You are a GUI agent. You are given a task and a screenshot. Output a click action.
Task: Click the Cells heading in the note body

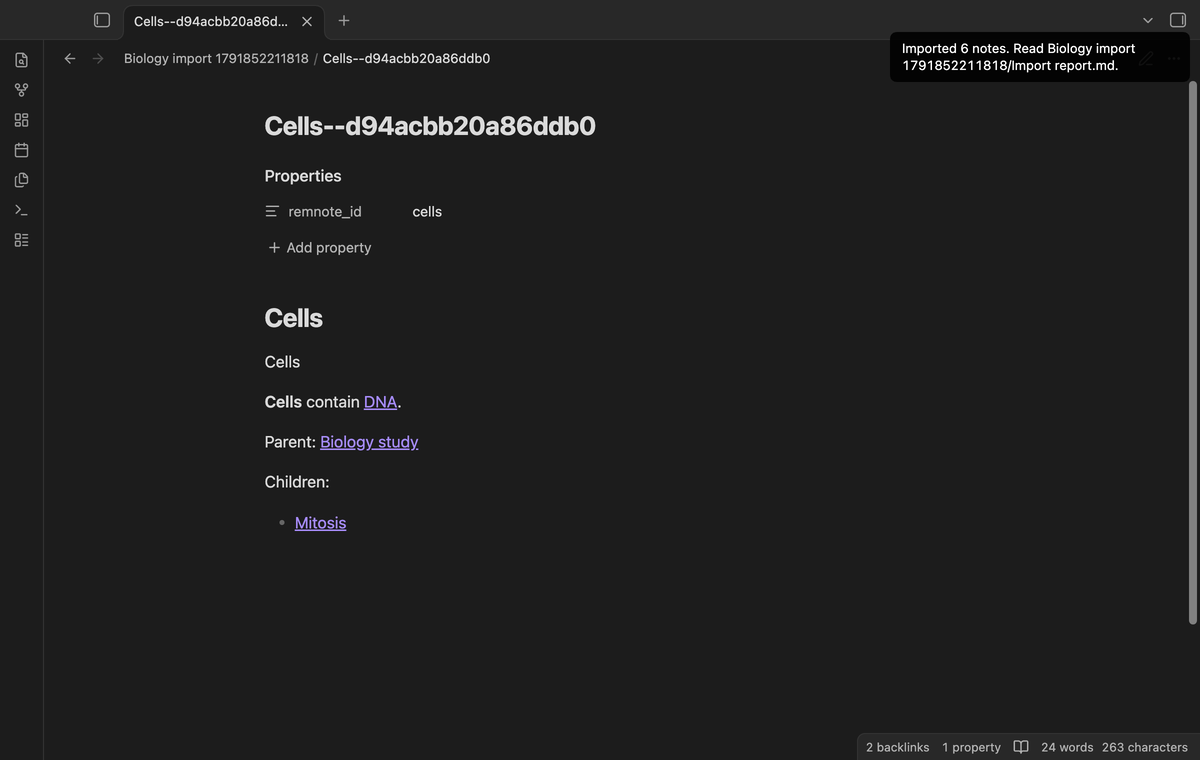(x=294, y=318)
